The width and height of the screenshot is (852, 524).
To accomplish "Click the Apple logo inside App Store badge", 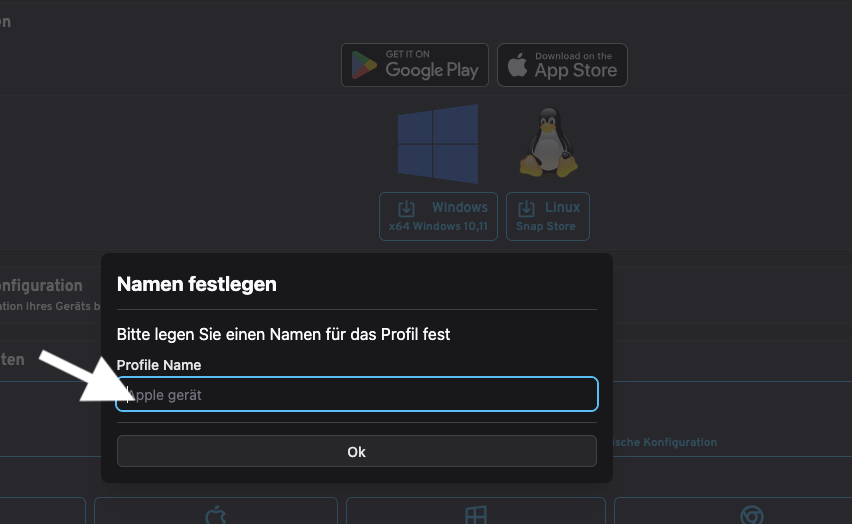I will 517,66.
